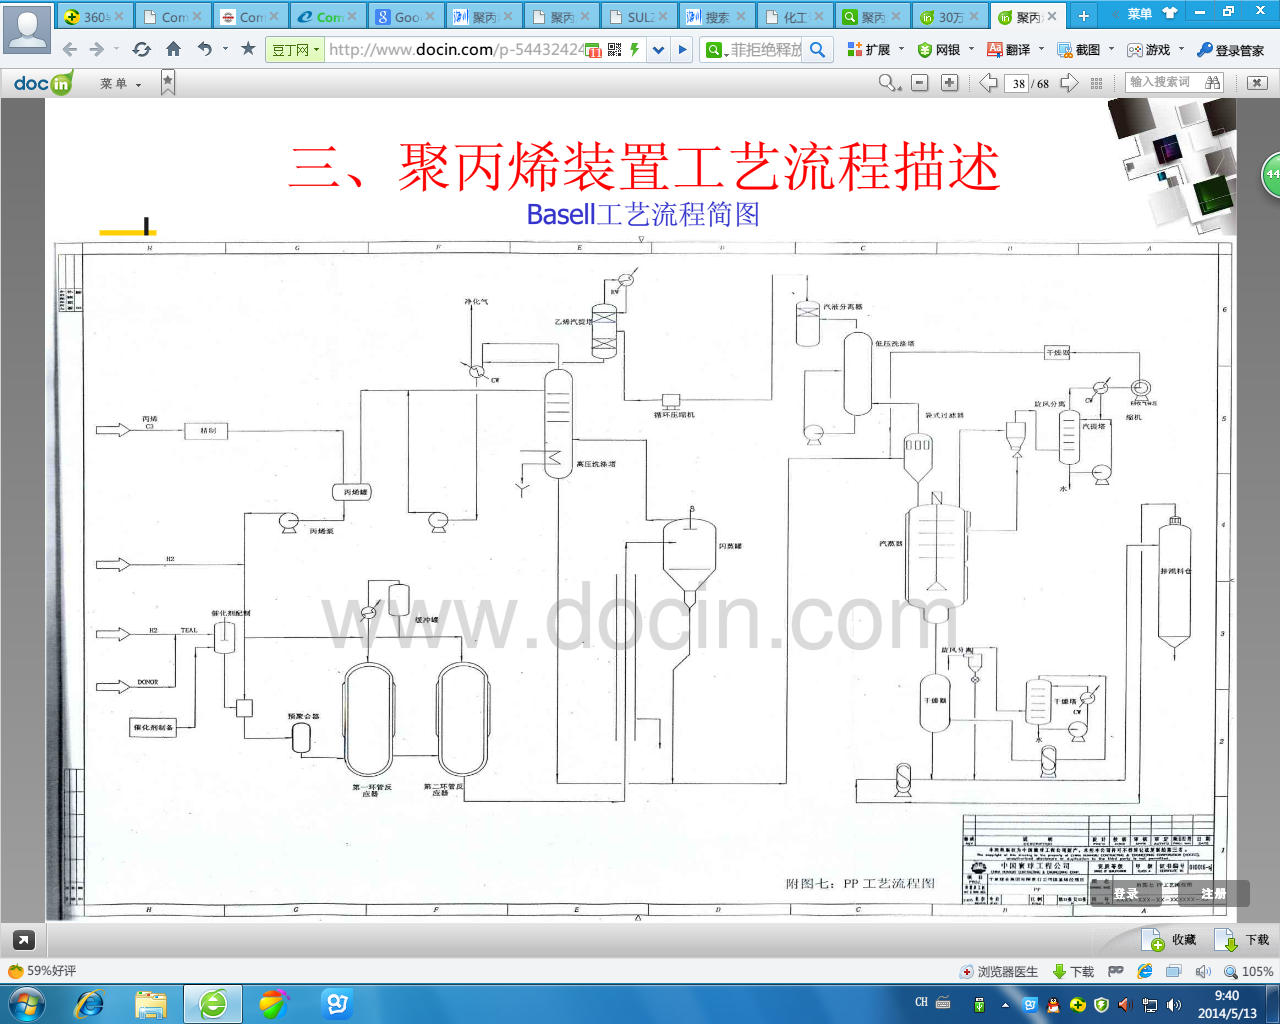Viewport: 1280px width, 1024px height.
Task: Zoom in the document with the plus button
Action: (x=950, y=83)
